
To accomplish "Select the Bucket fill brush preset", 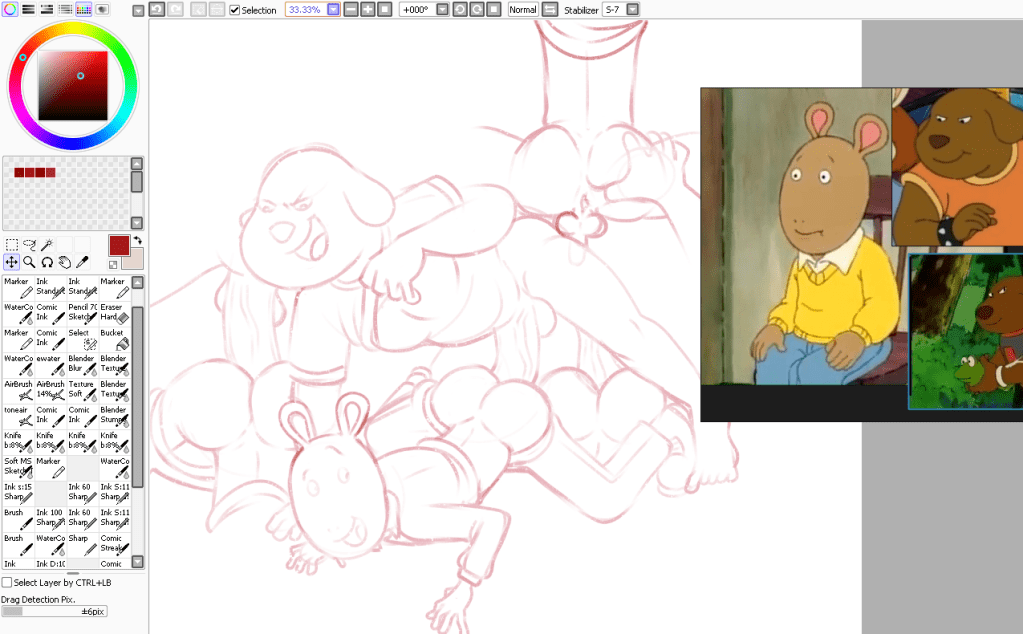I will pyautogui.click(x=112, y=338).
